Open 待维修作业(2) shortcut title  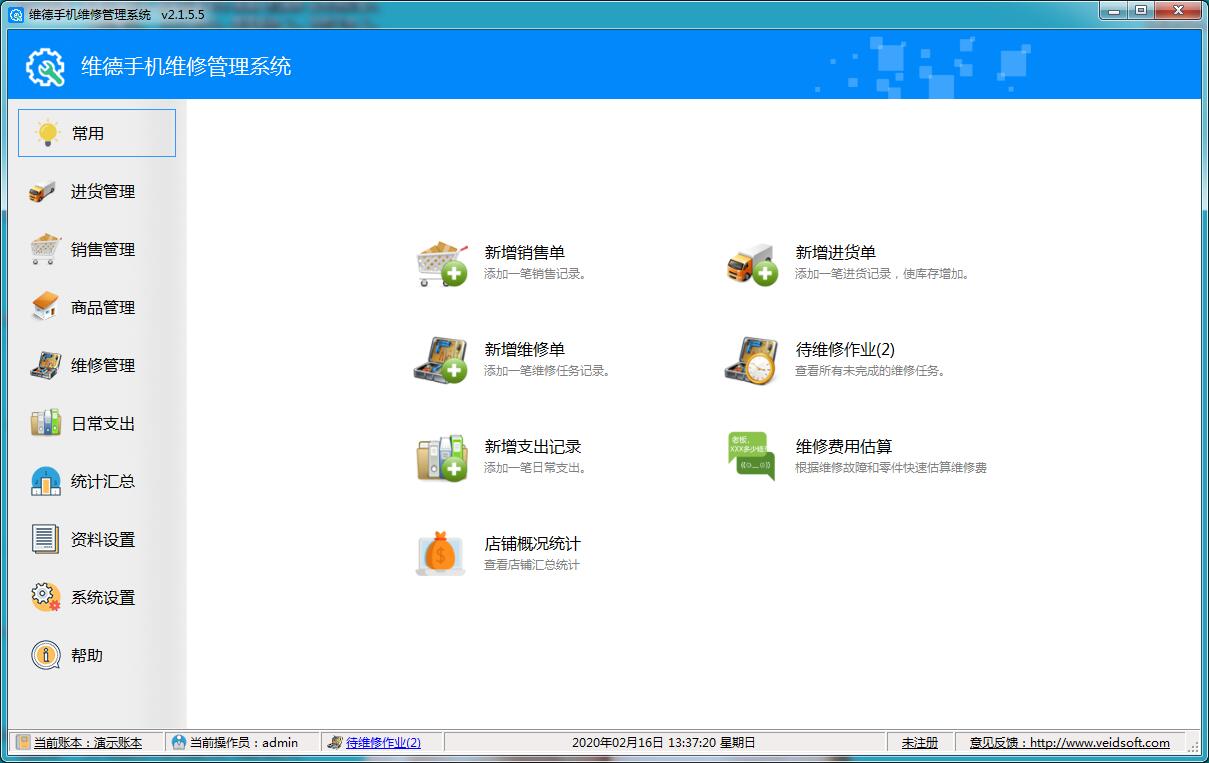(x=845, y=349)
